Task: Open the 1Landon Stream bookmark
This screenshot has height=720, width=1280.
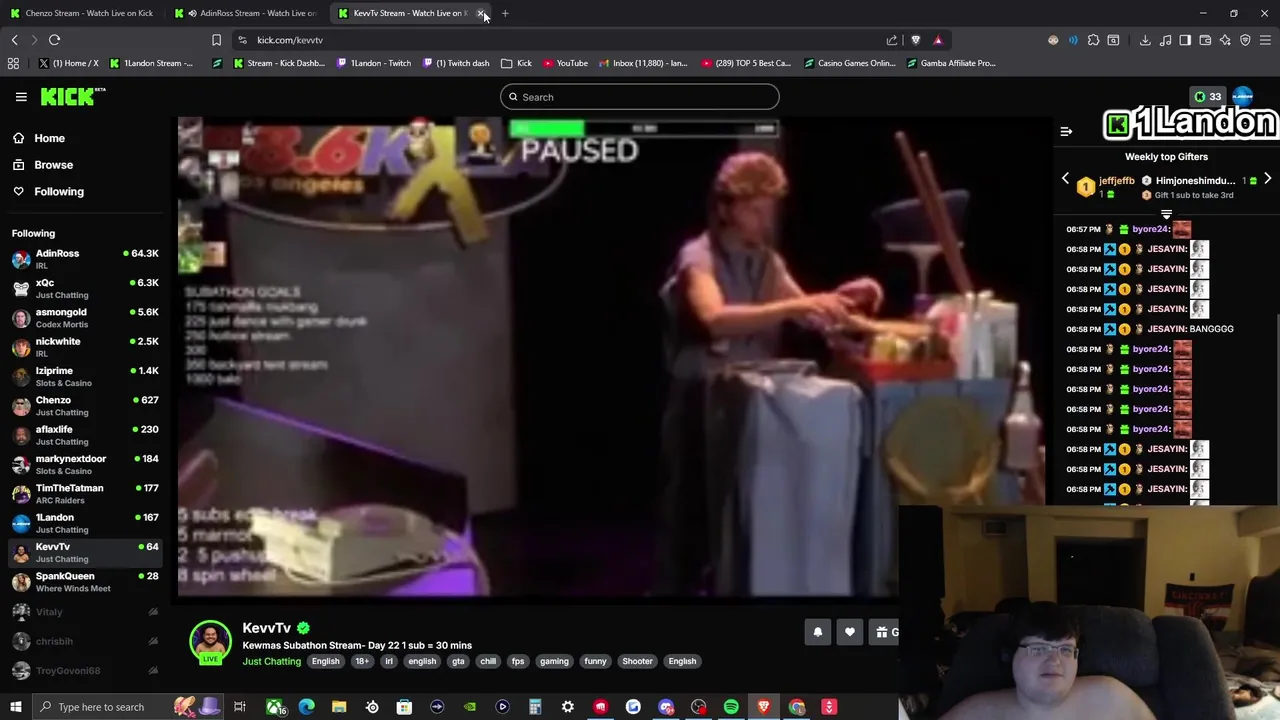Action: pos(152,63)
